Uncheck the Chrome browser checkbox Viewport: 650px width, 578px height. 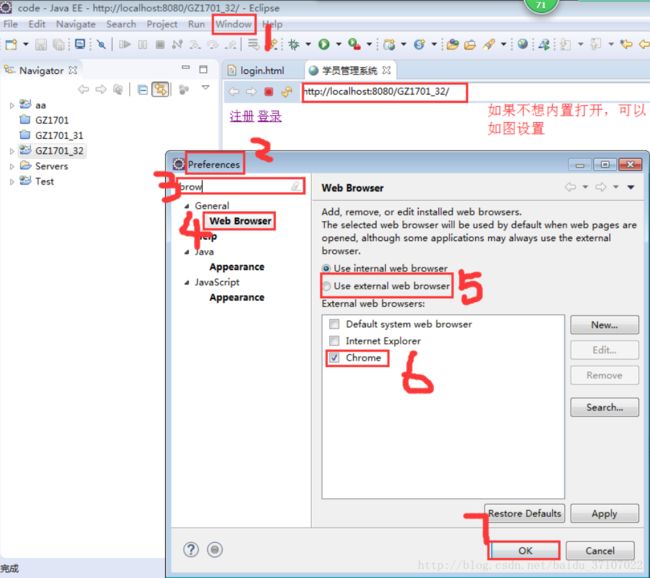coord(334,357)
